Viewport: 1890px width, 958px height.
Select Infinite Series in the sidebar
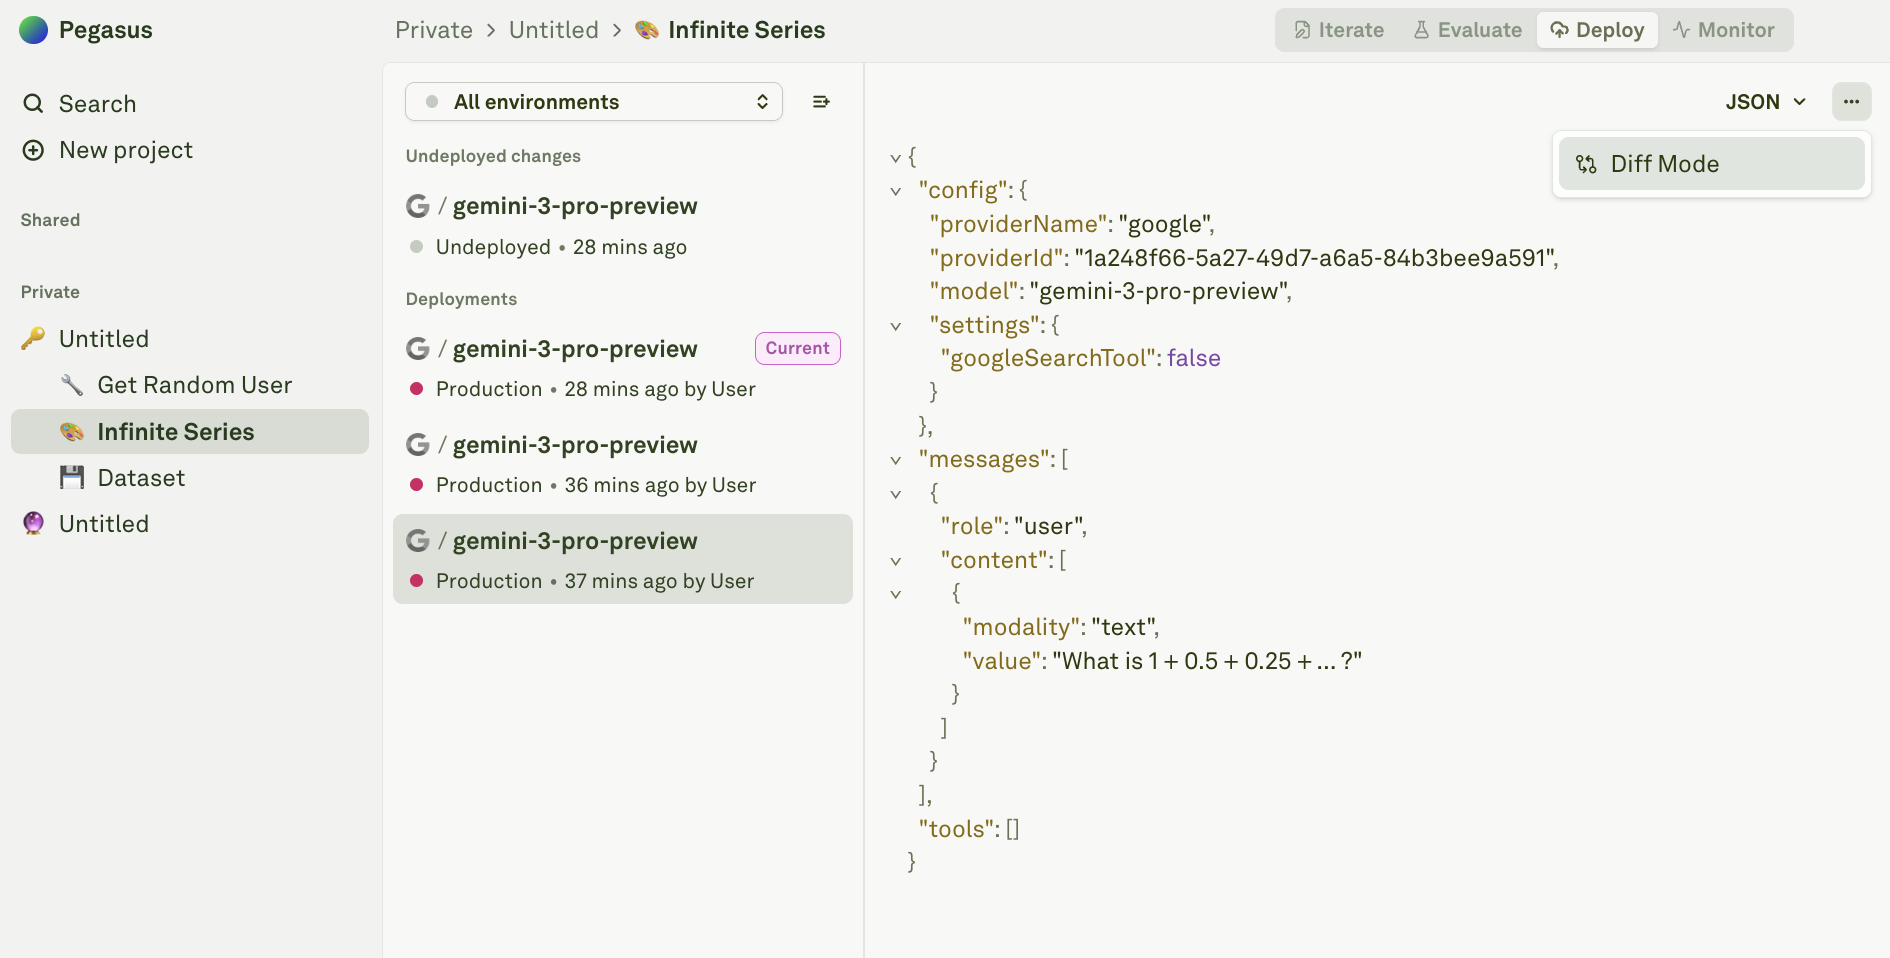tap(190, 432)
